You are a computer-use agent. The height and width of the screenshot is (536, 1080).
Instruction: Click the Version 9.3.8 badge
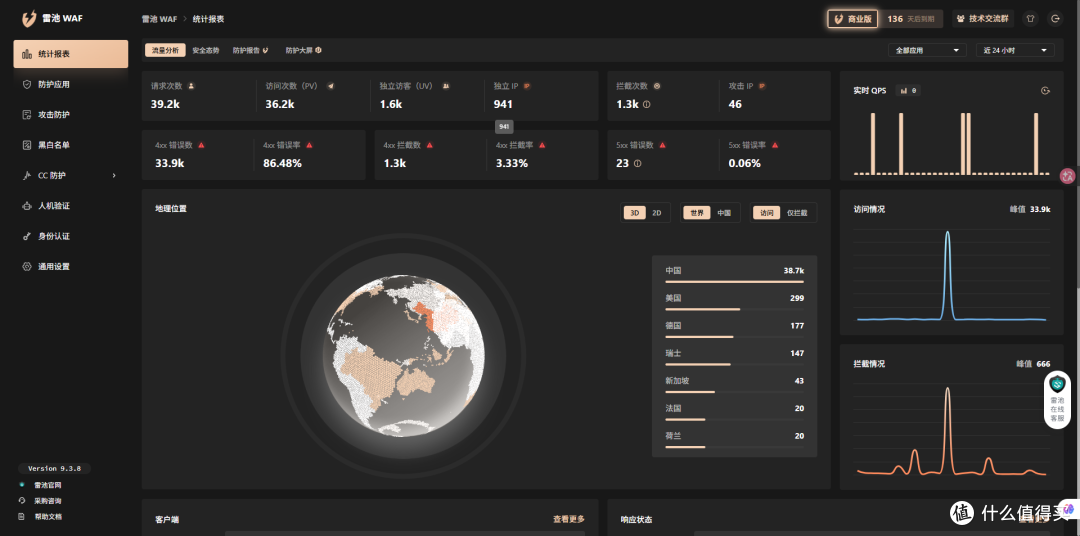[54, 468]
